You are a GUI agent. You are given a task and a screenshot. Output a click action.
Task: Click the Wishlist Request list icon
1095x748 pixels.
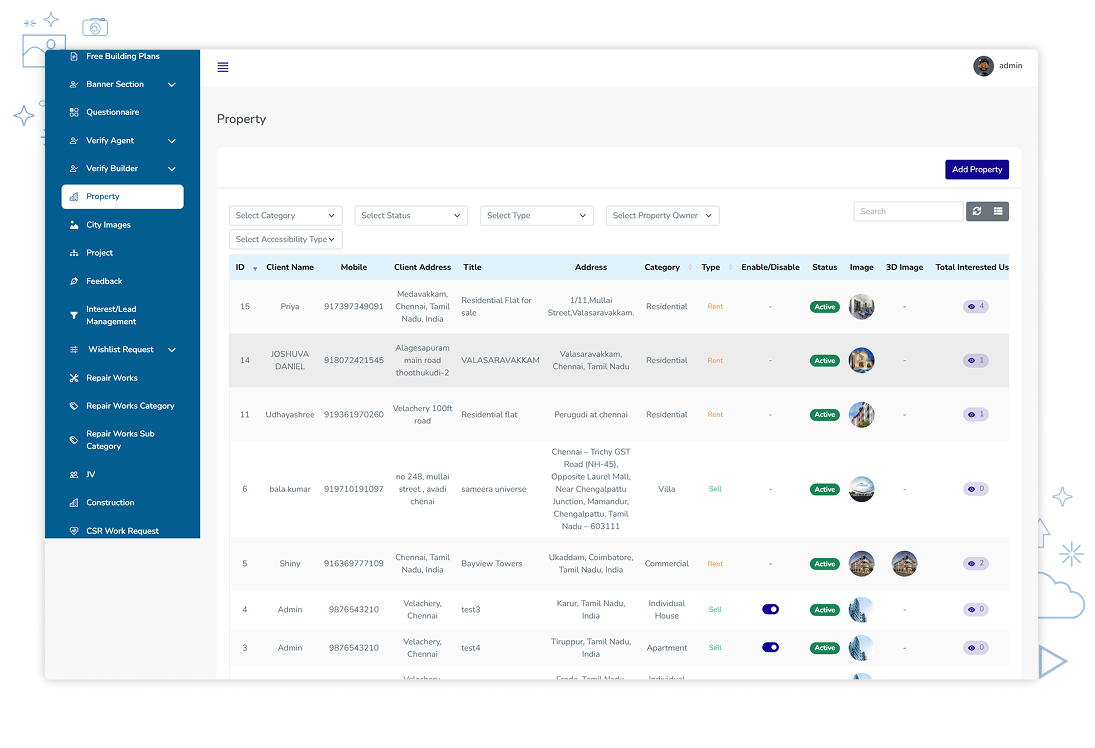[74, 350]
